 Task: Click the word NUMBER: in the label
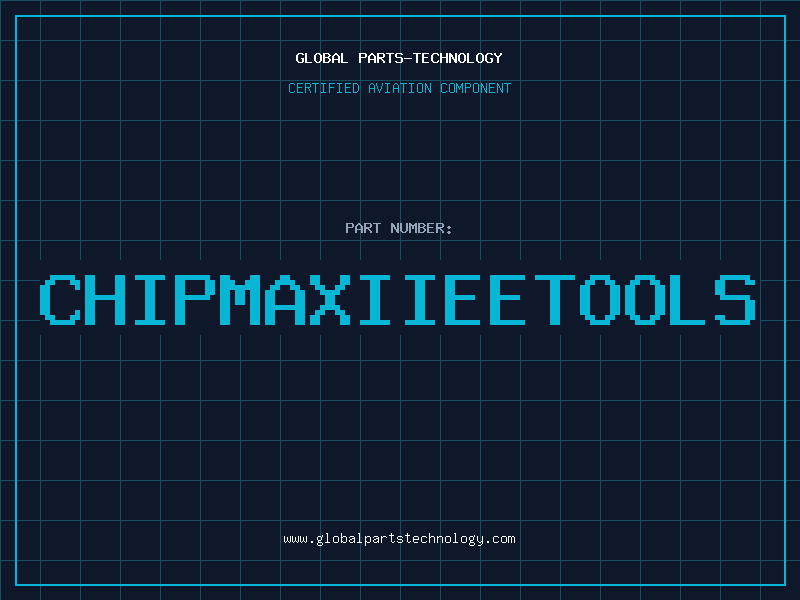point(423,228)
